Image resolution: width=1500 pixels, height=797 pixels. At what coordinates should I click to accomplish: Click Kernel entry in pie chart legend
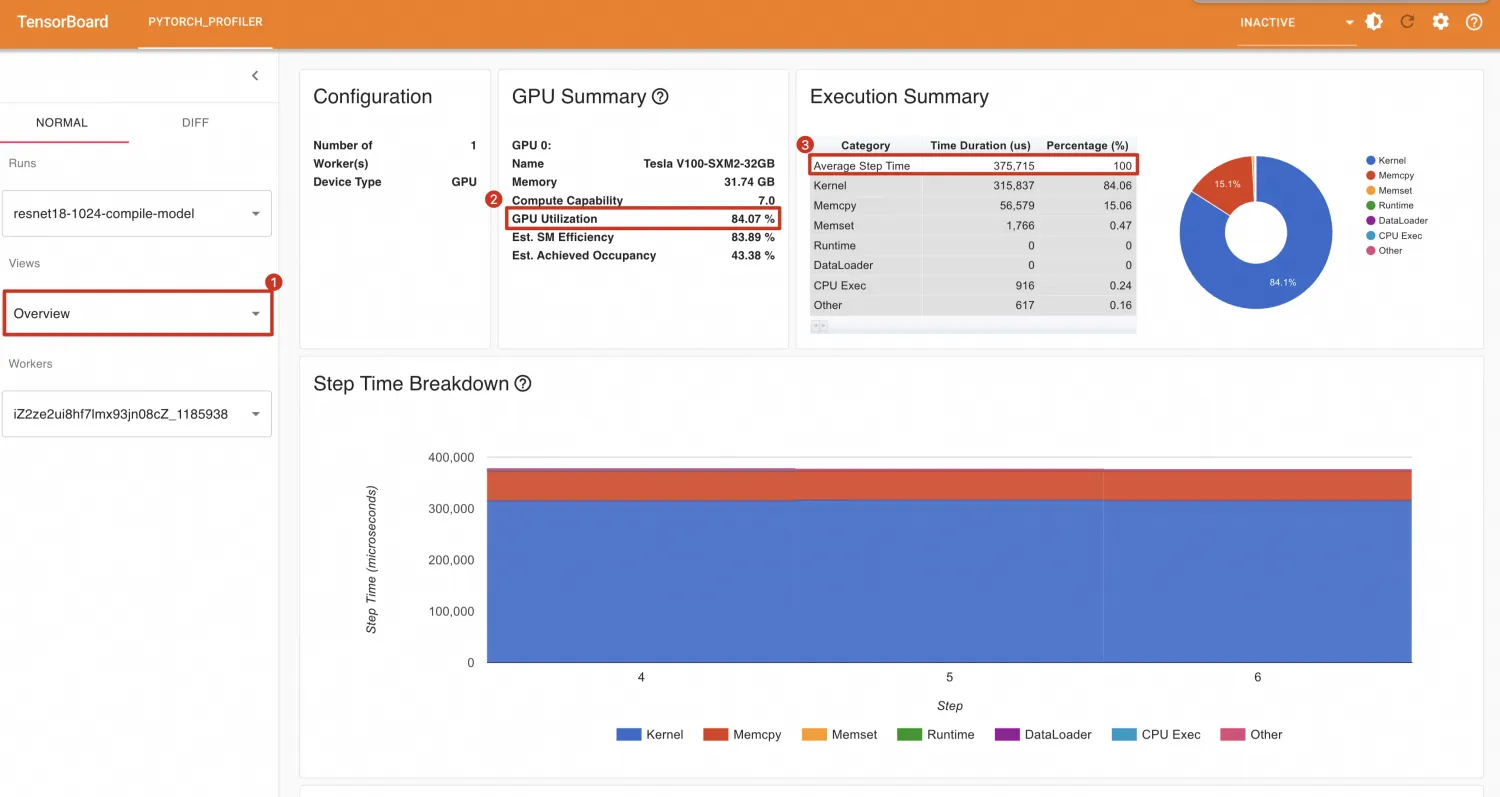[x=1386, y=160]
